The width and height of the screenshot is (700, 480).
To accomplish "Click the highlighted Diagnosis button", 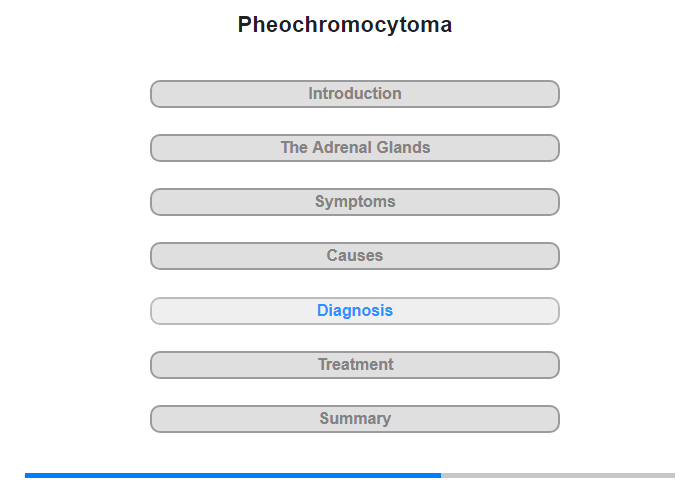I will pos(355,311).
